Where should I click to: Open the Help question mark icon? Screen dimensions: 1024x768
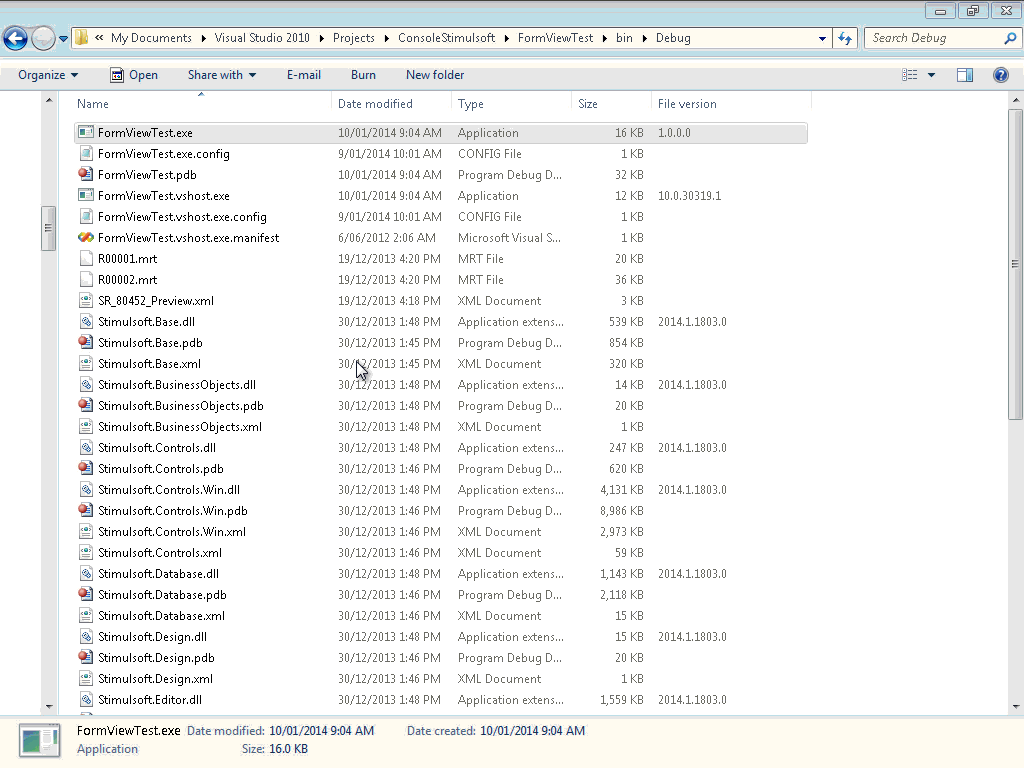tap(1000, 75)
